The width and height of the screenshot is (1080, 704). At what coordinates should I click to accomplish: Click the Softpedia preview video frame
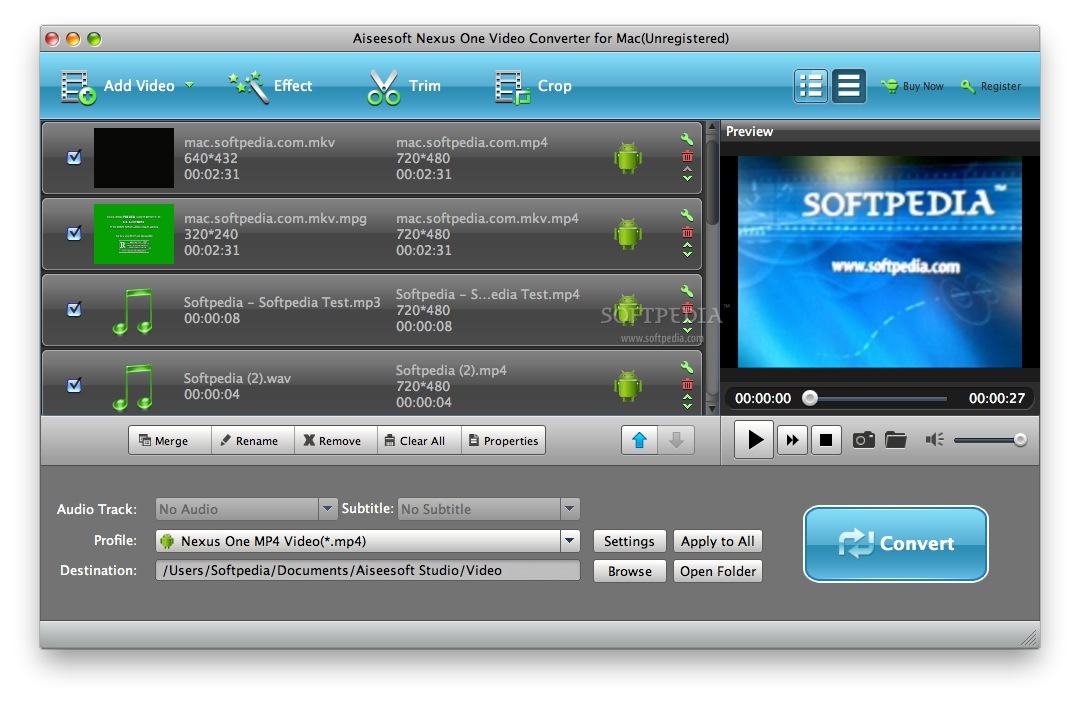[x=880, y=262]
